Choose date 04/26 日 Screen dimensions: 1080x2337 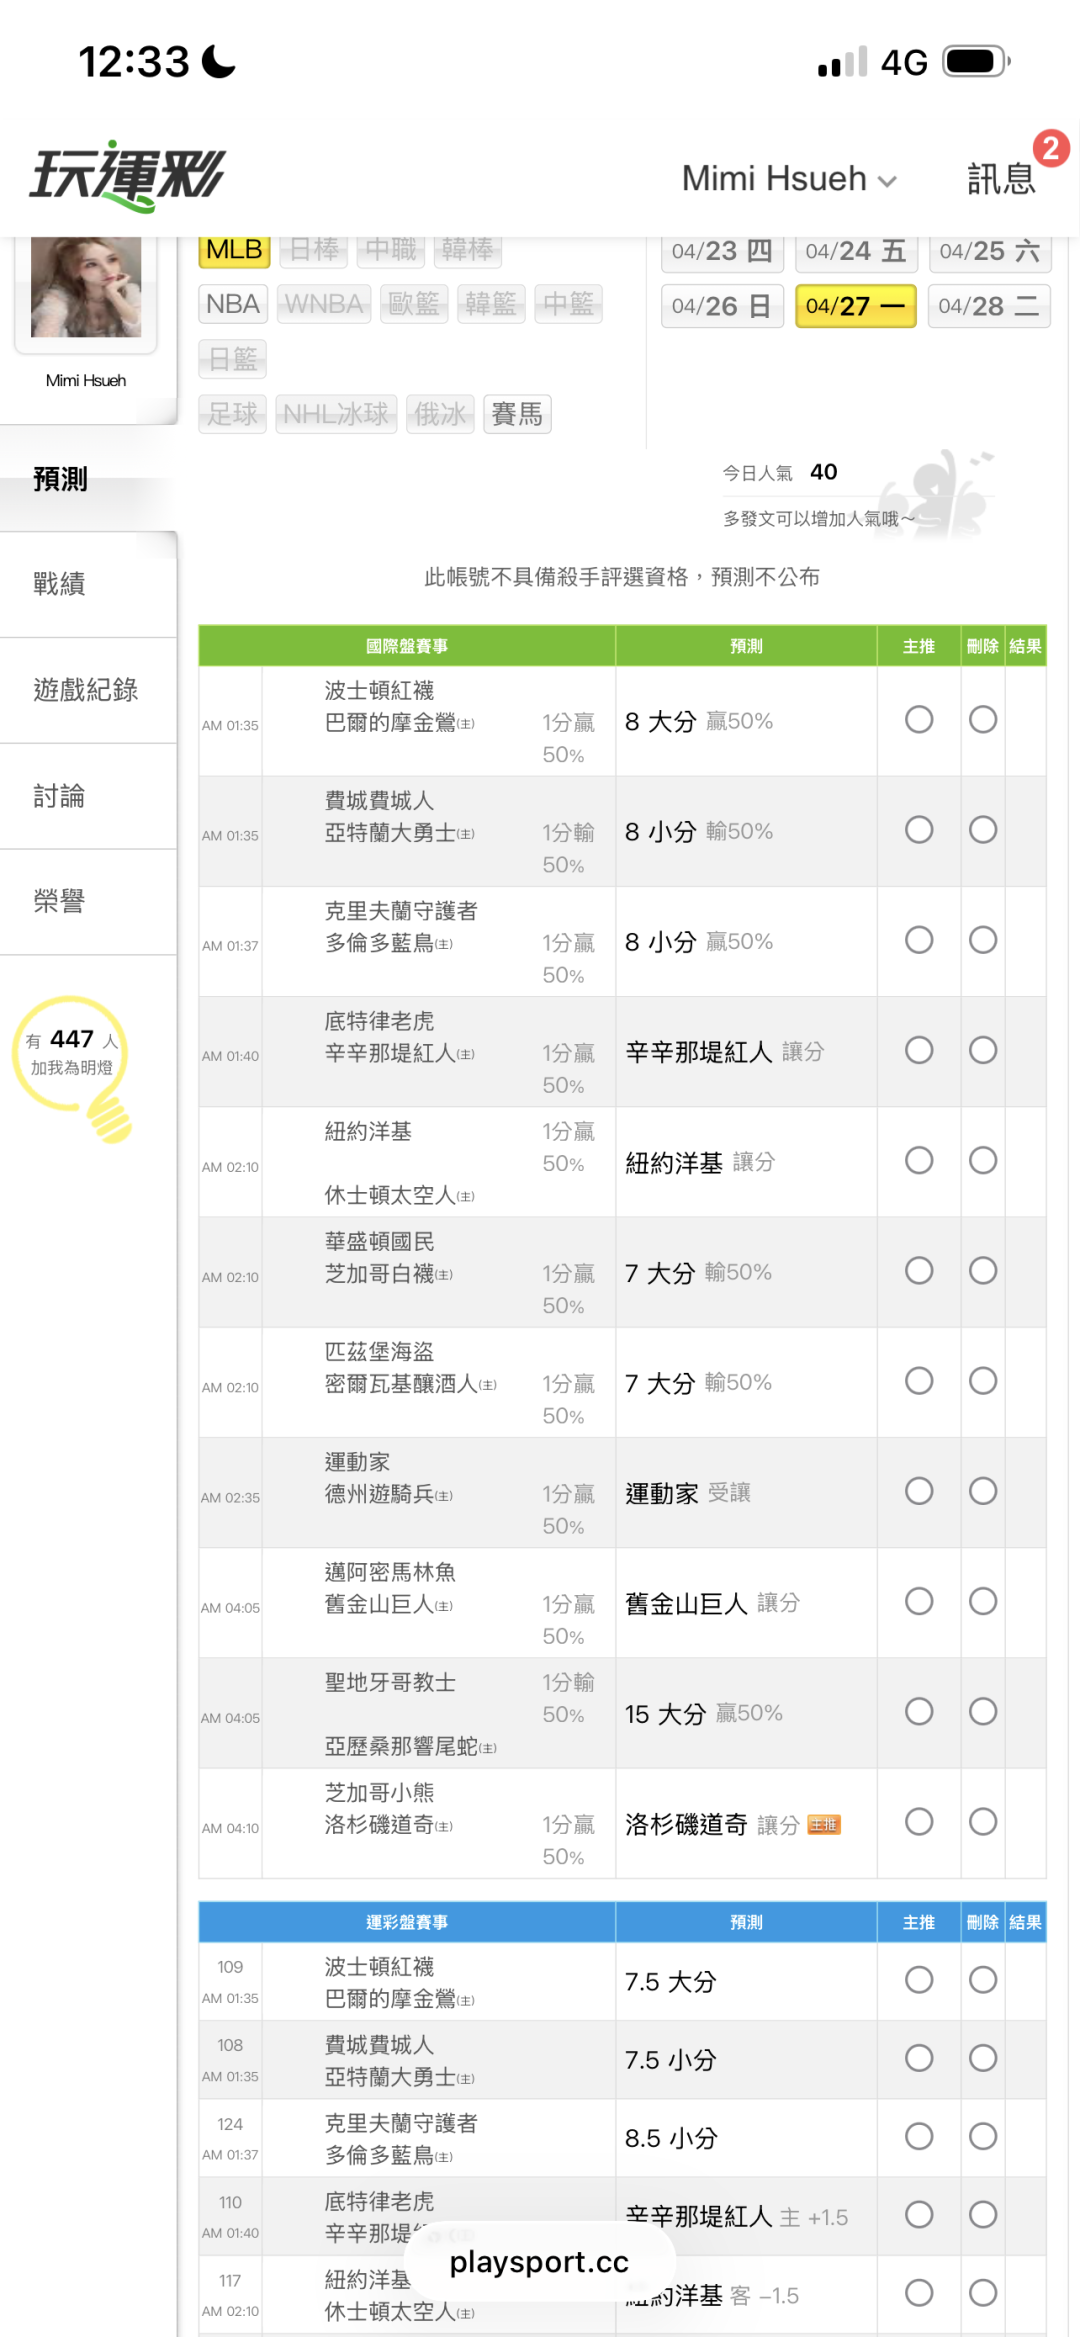point(721,306)
